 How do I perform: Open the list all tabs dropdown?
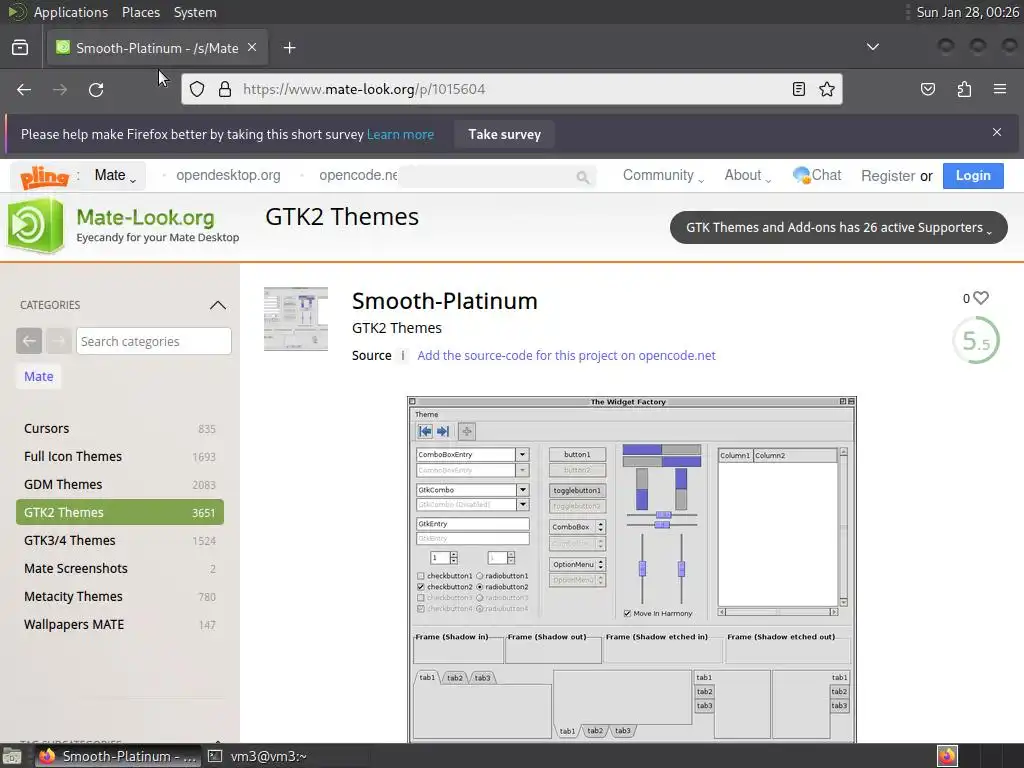[x=872, y=47]
